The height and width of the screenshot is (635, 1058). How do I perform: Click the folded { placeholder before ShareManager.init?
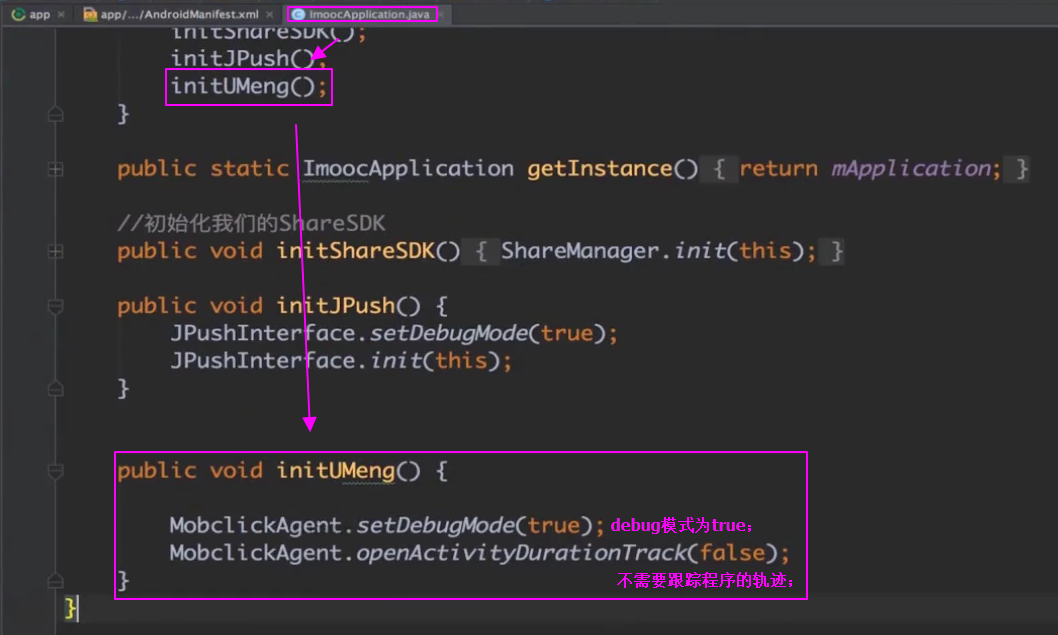click(481, 251)
